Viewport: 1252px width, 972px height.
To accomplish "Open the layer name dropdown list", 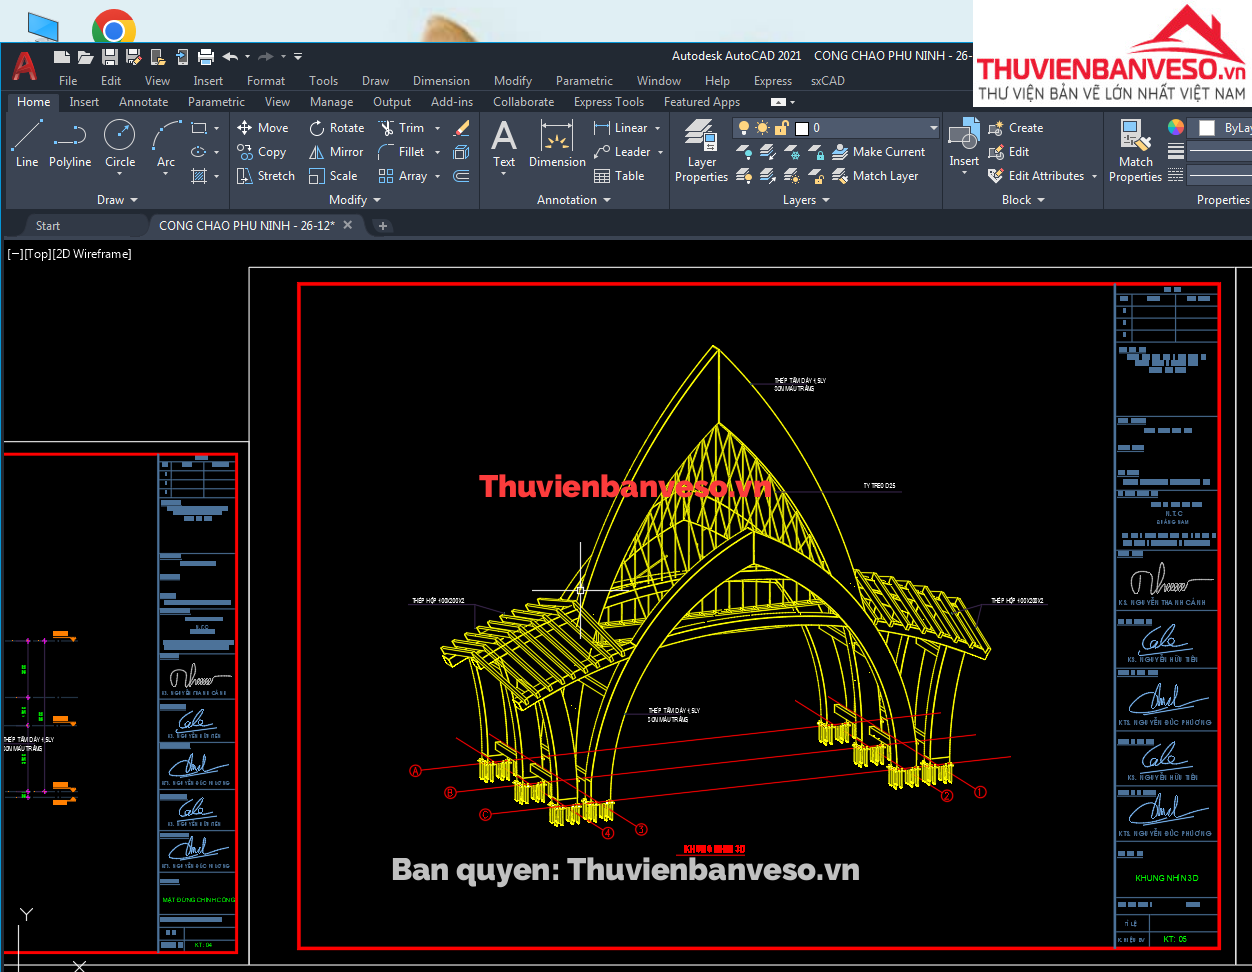I will tap(933, 128).
